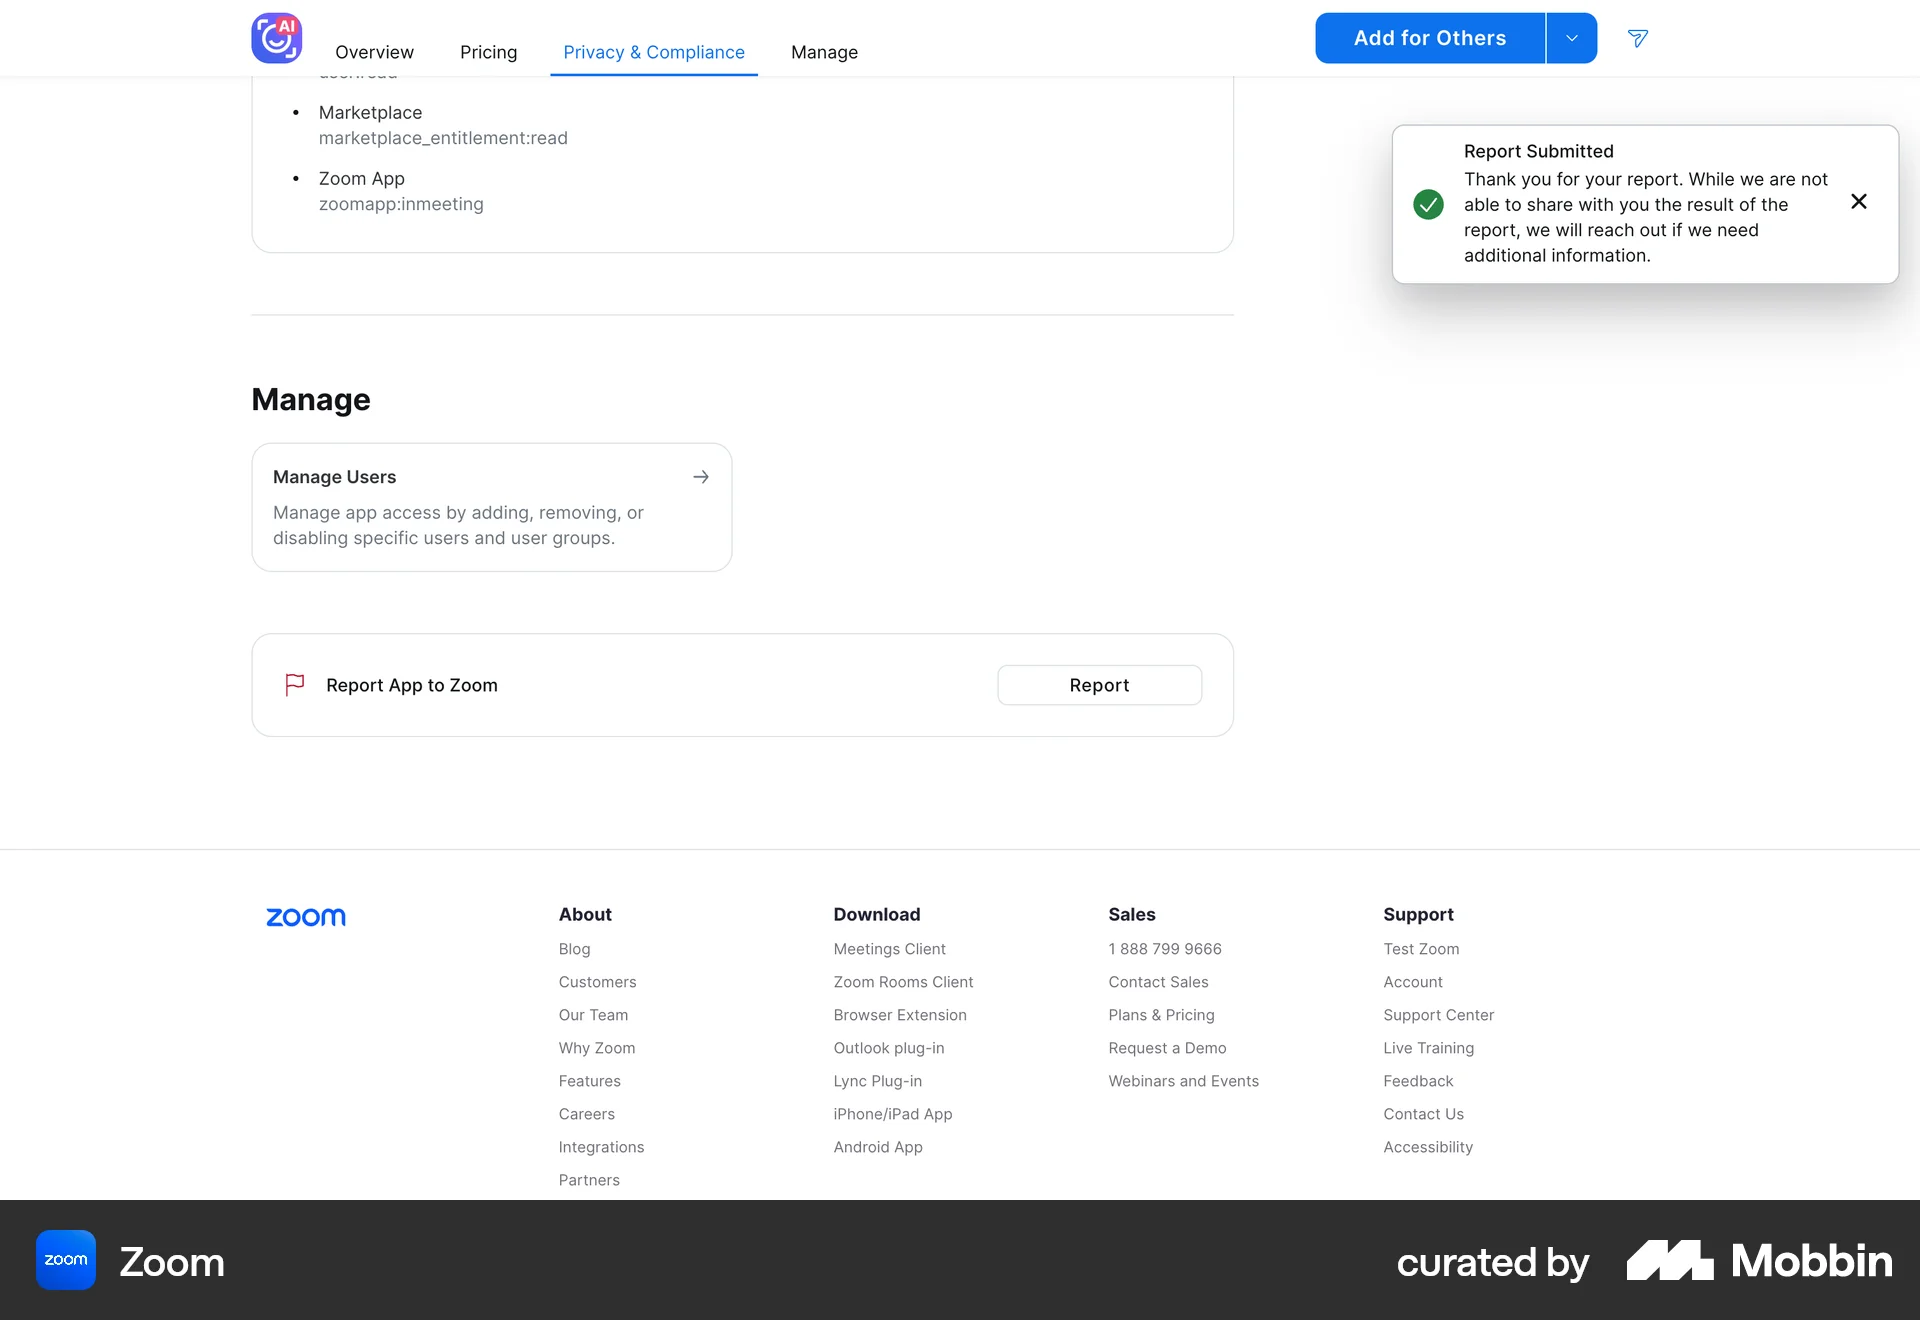
Task: Open the Pricing tab
Action: 488,52
